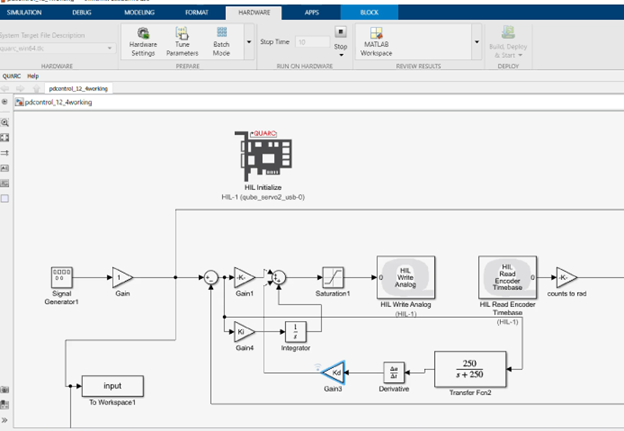Select the Saturation1 block
This screenshot has height=431, width=624.
tap(333, 278)
